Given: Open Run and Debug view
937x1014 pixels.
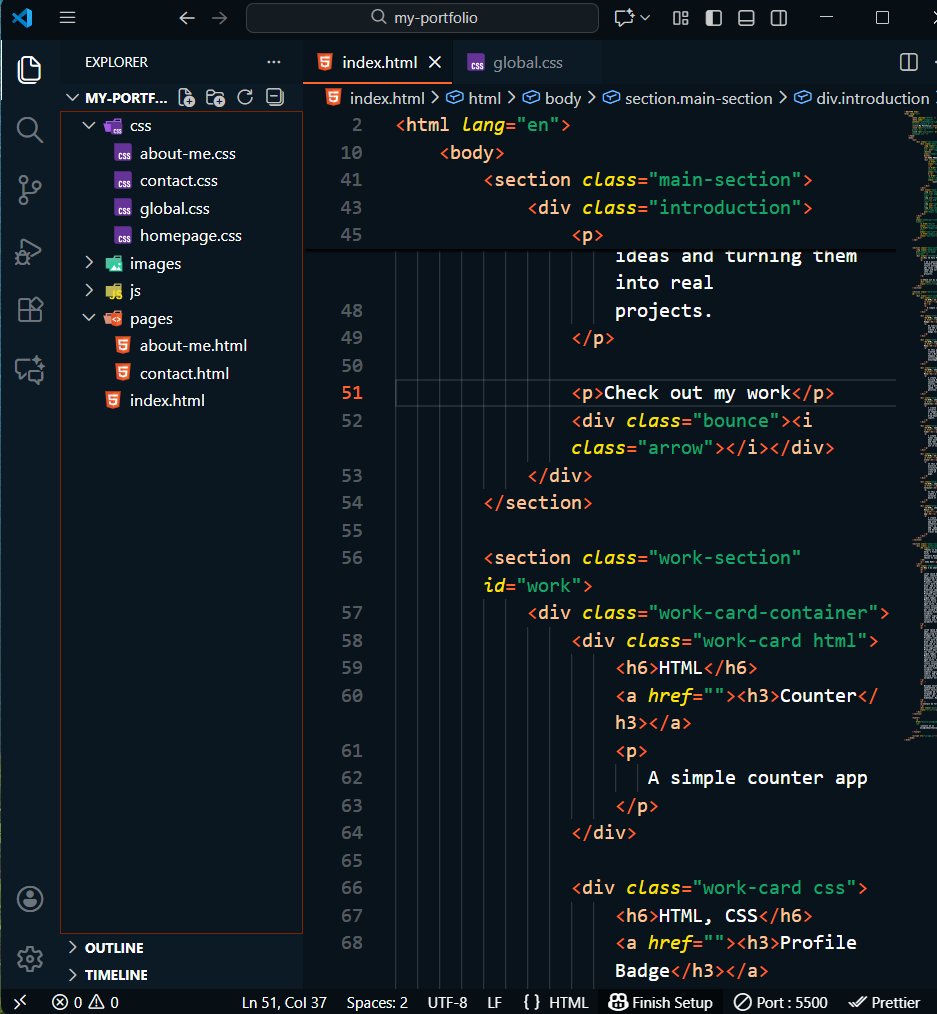Looking at the screenshot, I should 29,251.
